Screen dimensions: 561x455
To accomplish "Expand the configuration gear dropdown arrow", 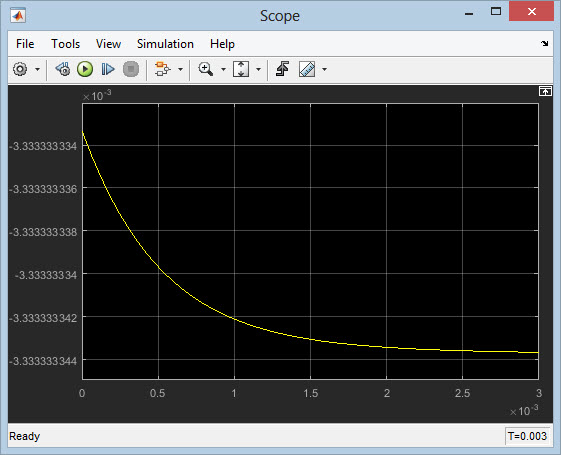I will click(x=37, y=69).
